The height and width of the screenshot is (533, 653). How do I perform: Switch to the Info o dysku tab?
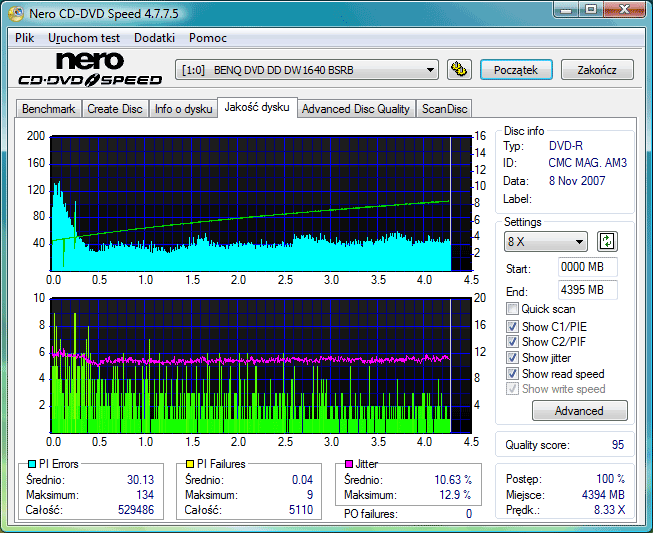coord(183,109)
